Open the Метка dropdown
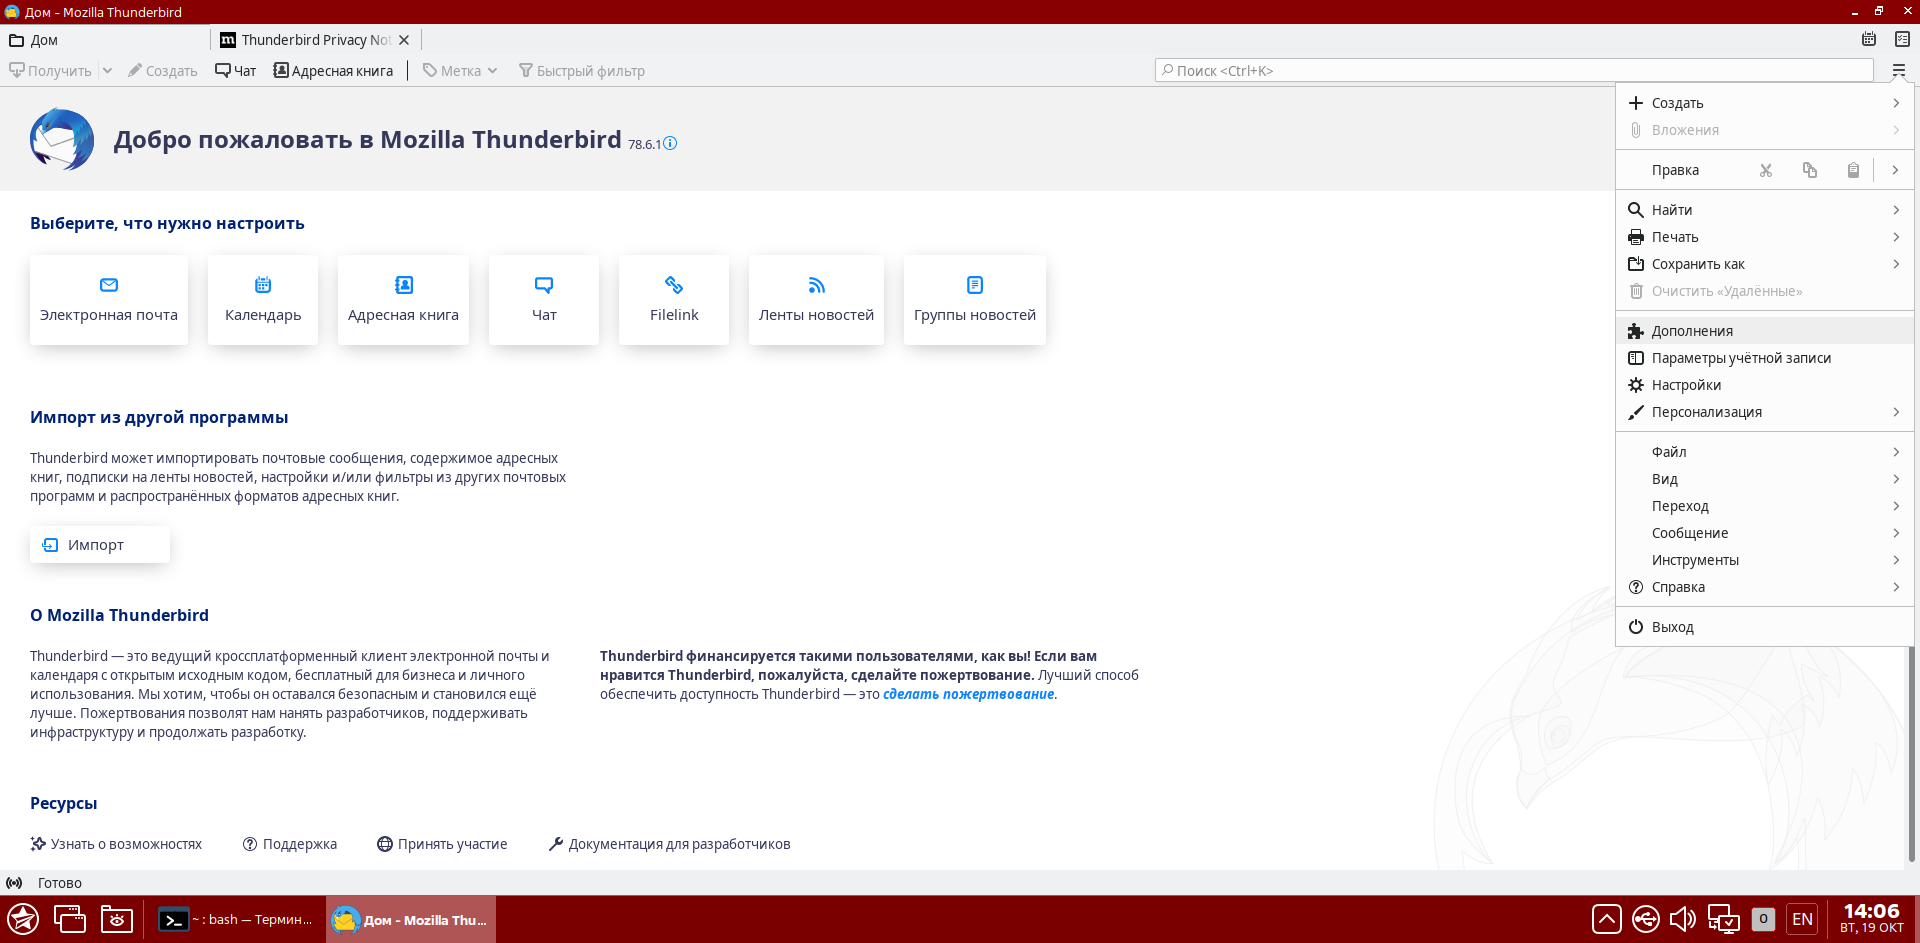 460,71
